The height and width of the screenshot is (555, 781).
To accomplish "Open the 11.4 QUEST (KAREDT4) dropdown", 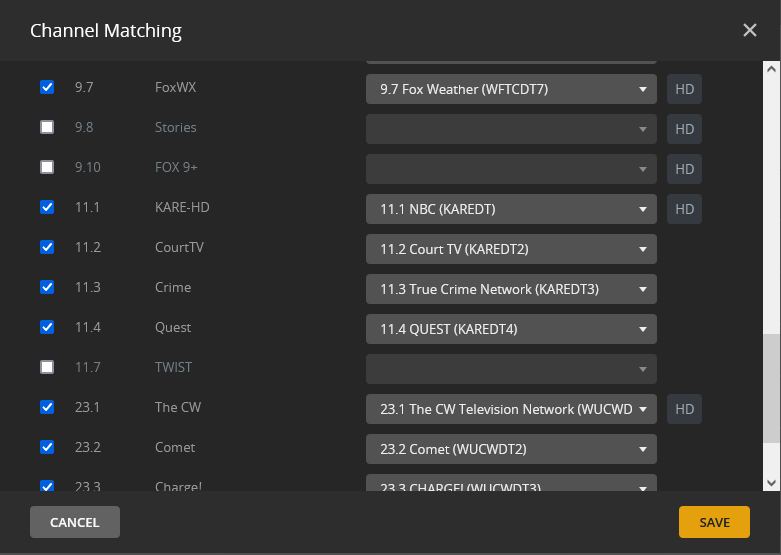I will (x=511, y=329).
